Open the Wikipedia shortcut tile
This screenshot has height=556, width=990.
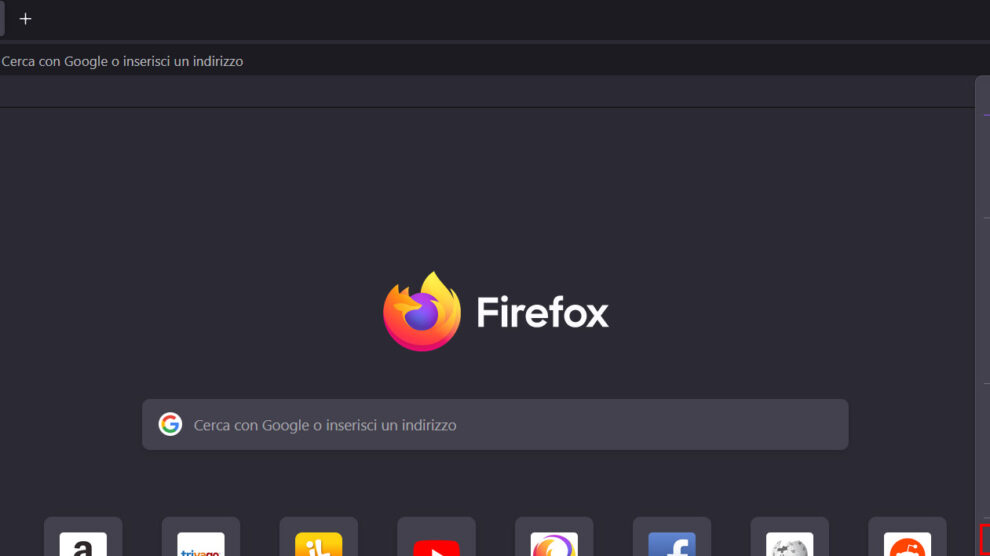(789, 537)
